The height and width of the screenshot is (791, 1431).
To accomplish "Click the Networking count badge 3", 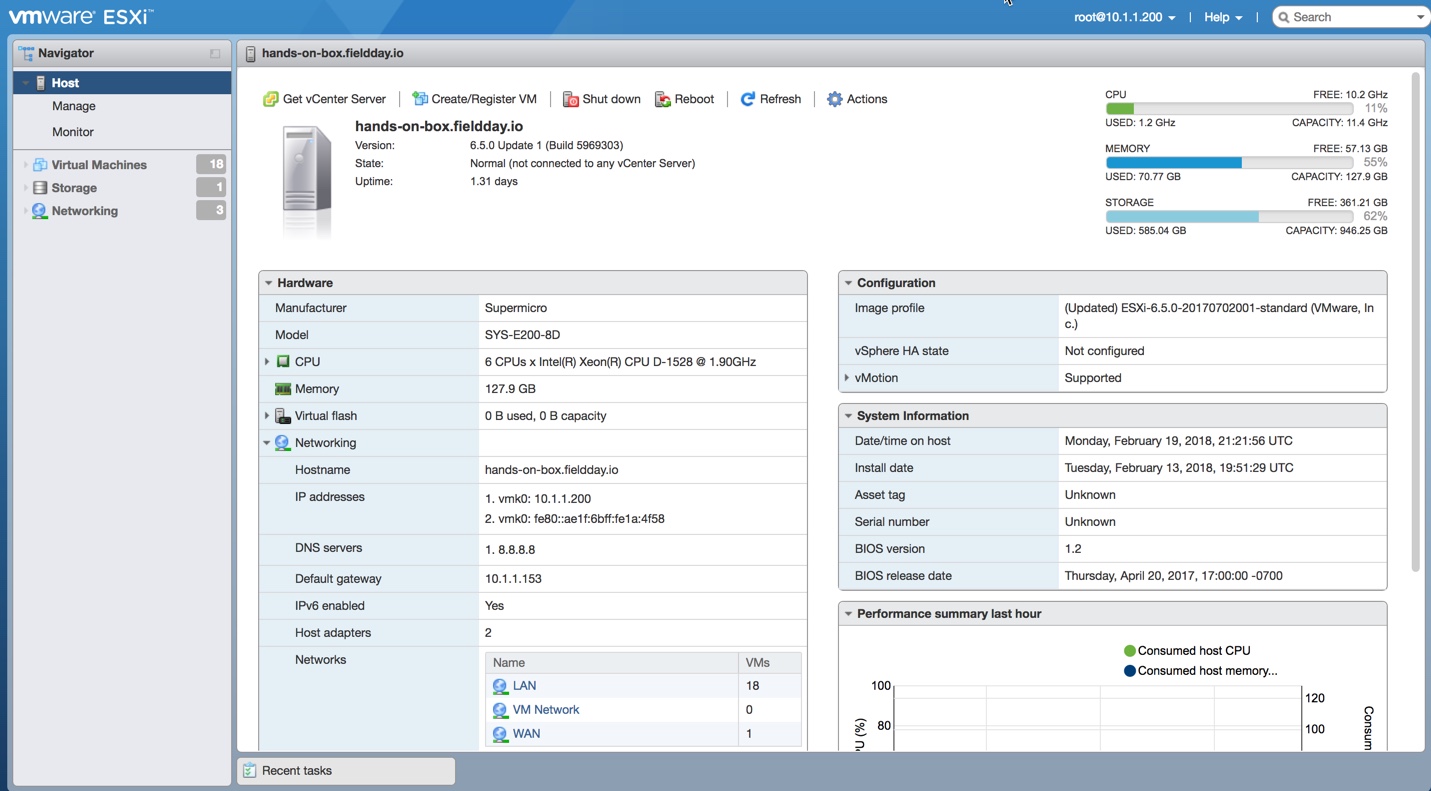I will point(211,210).
